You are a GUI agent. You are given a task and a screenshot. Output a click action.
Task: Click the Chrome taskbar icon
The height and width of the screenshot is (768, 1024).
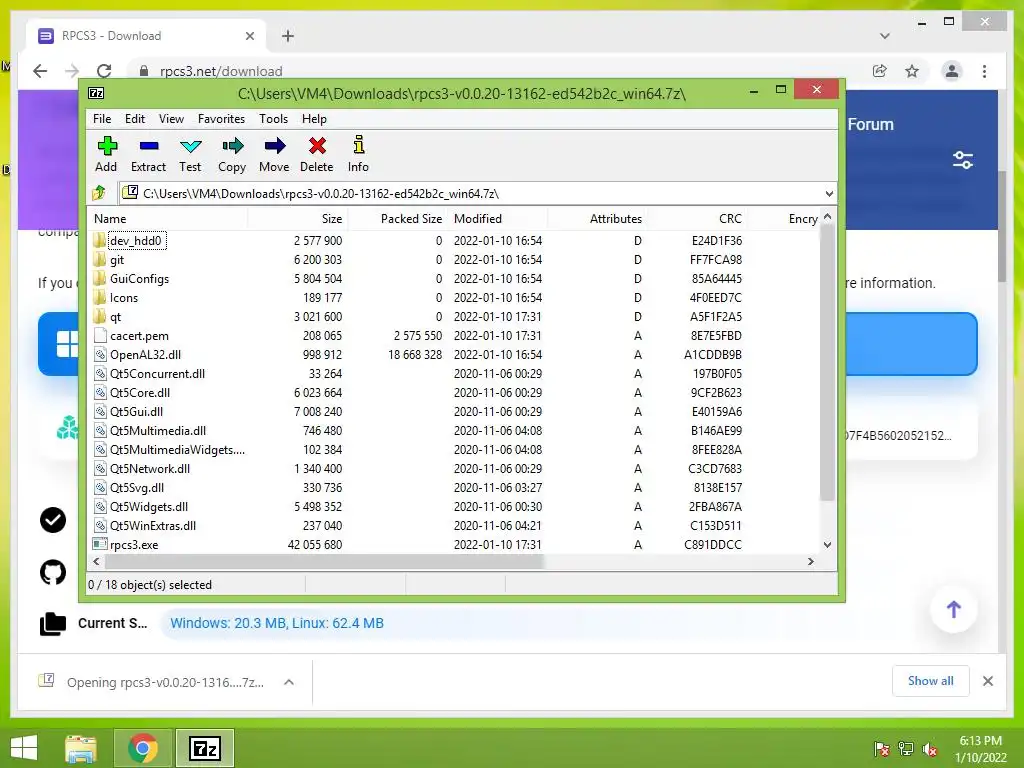[142, 748]
